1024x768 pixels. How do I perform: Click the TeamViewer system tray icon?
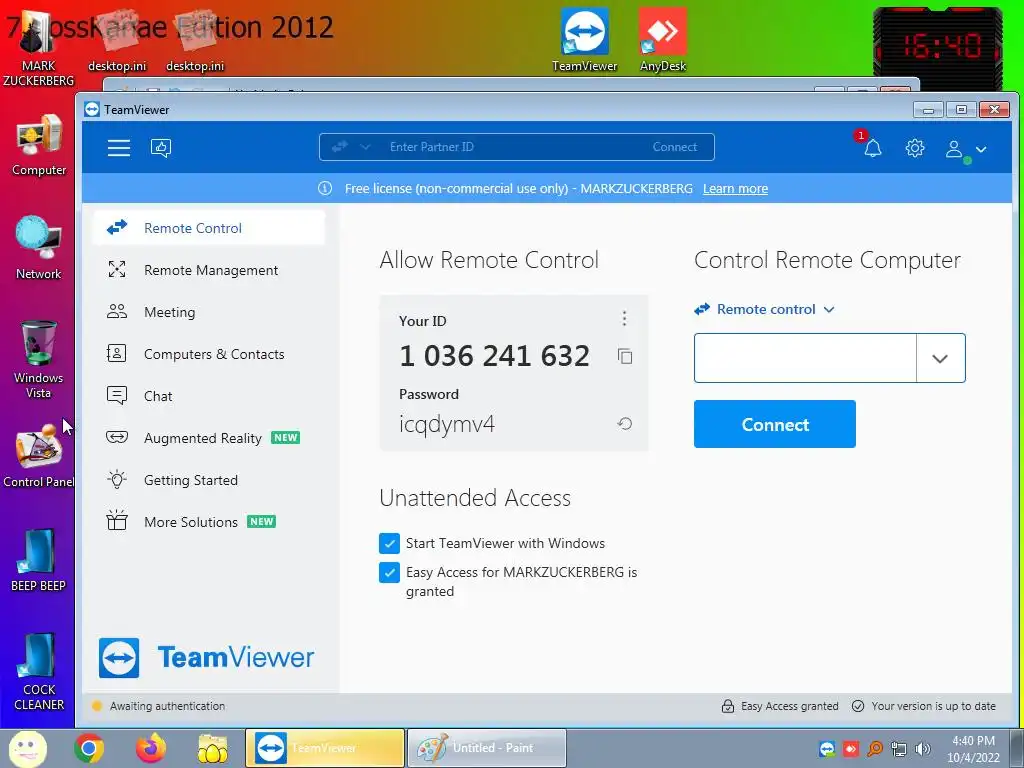[827, 749]
